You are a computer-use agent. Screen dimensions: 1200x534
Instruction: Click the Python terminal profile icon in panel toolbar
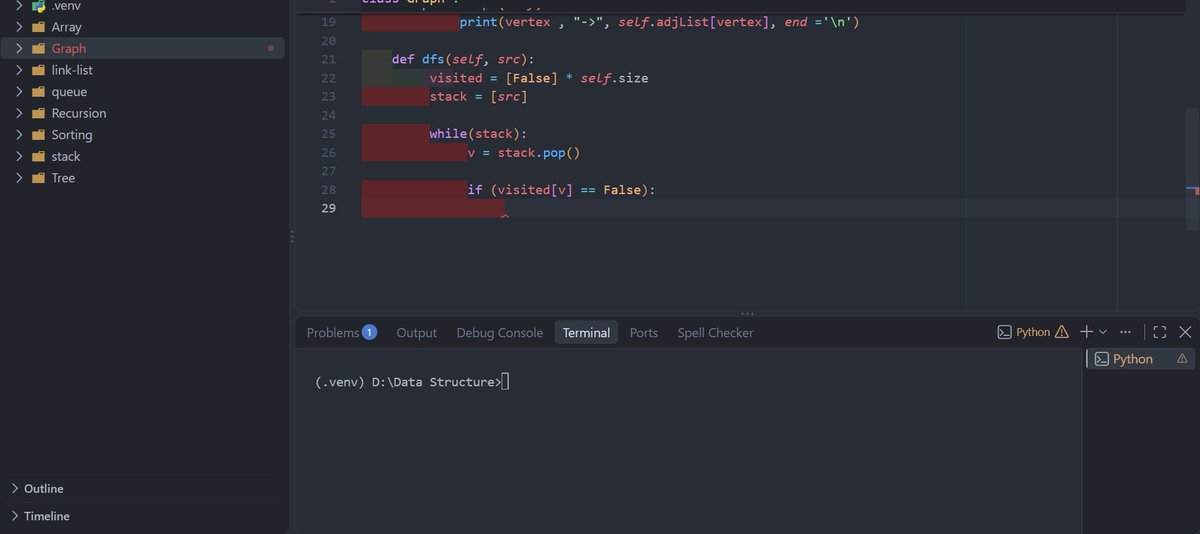point(1005,332)
